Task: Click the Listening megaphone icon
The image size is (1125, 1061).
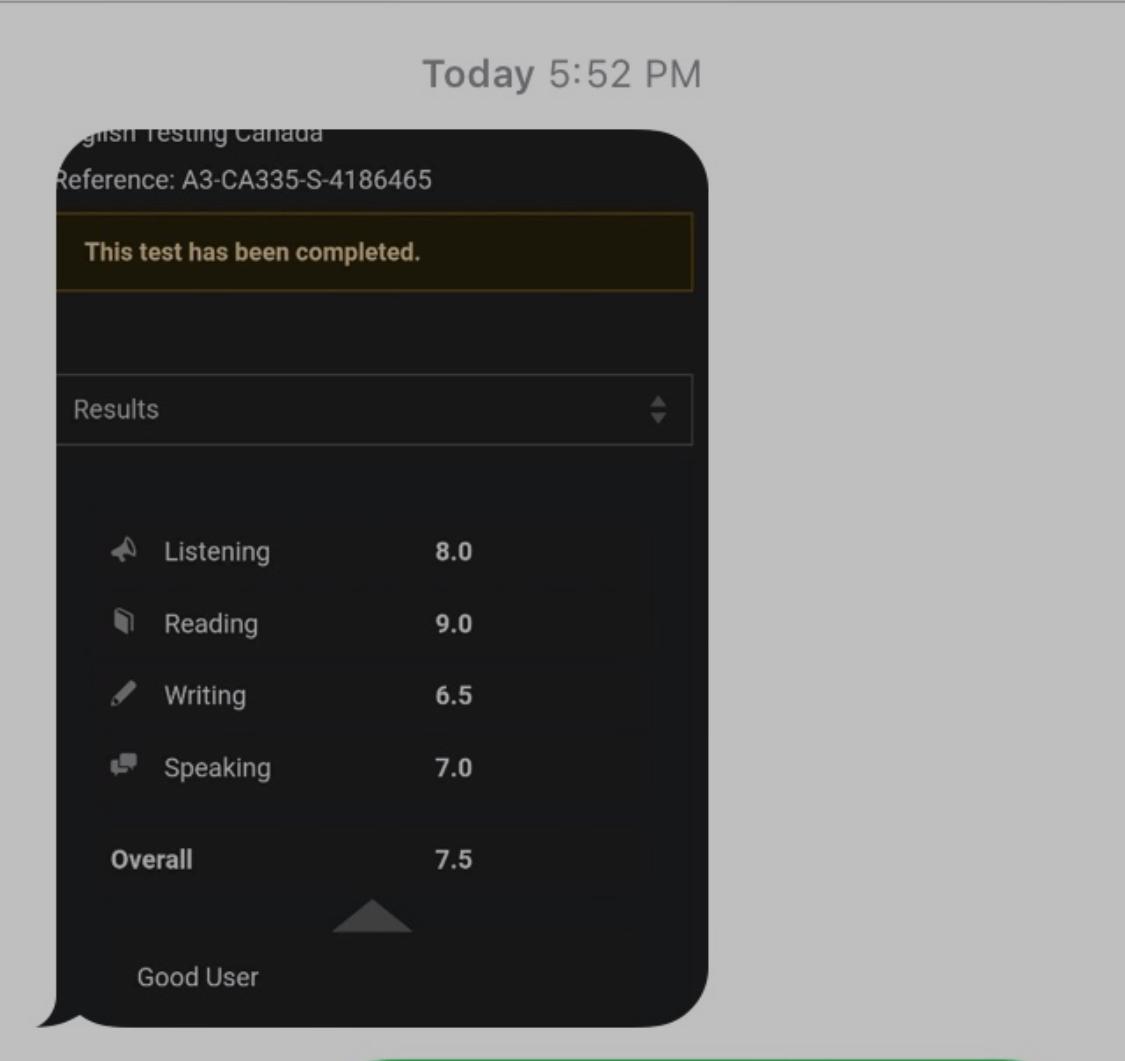Action: [x=124, y=550]
